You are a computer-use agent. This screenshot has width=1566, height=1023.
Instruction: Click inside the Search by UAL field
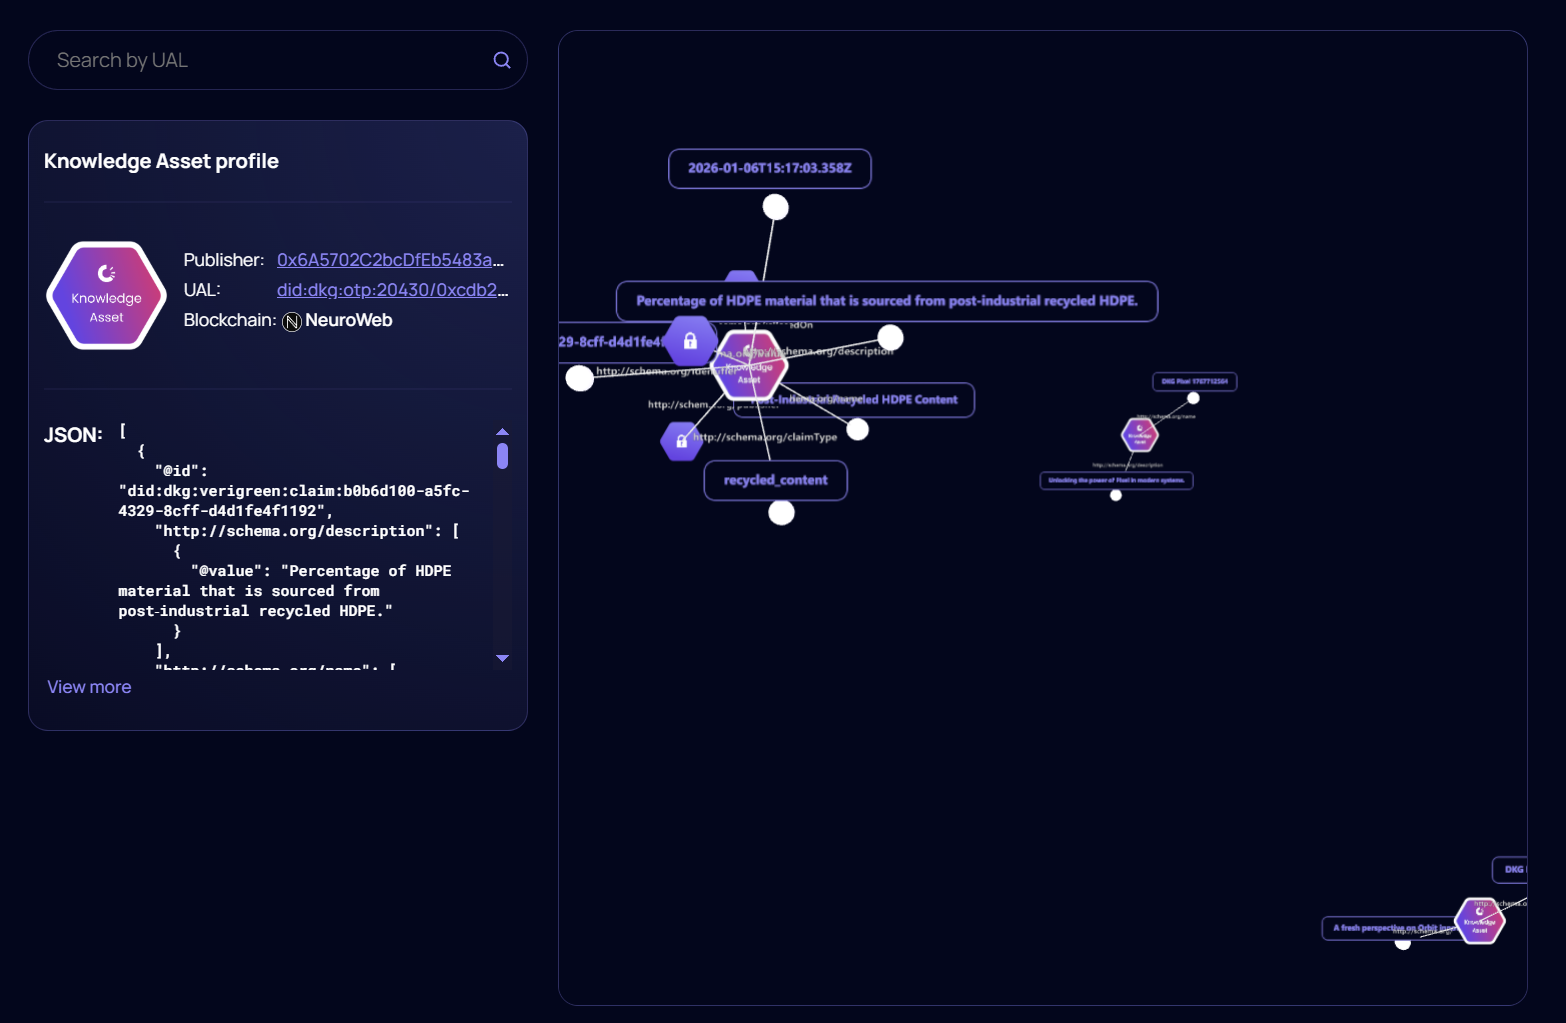coord(250,60)
